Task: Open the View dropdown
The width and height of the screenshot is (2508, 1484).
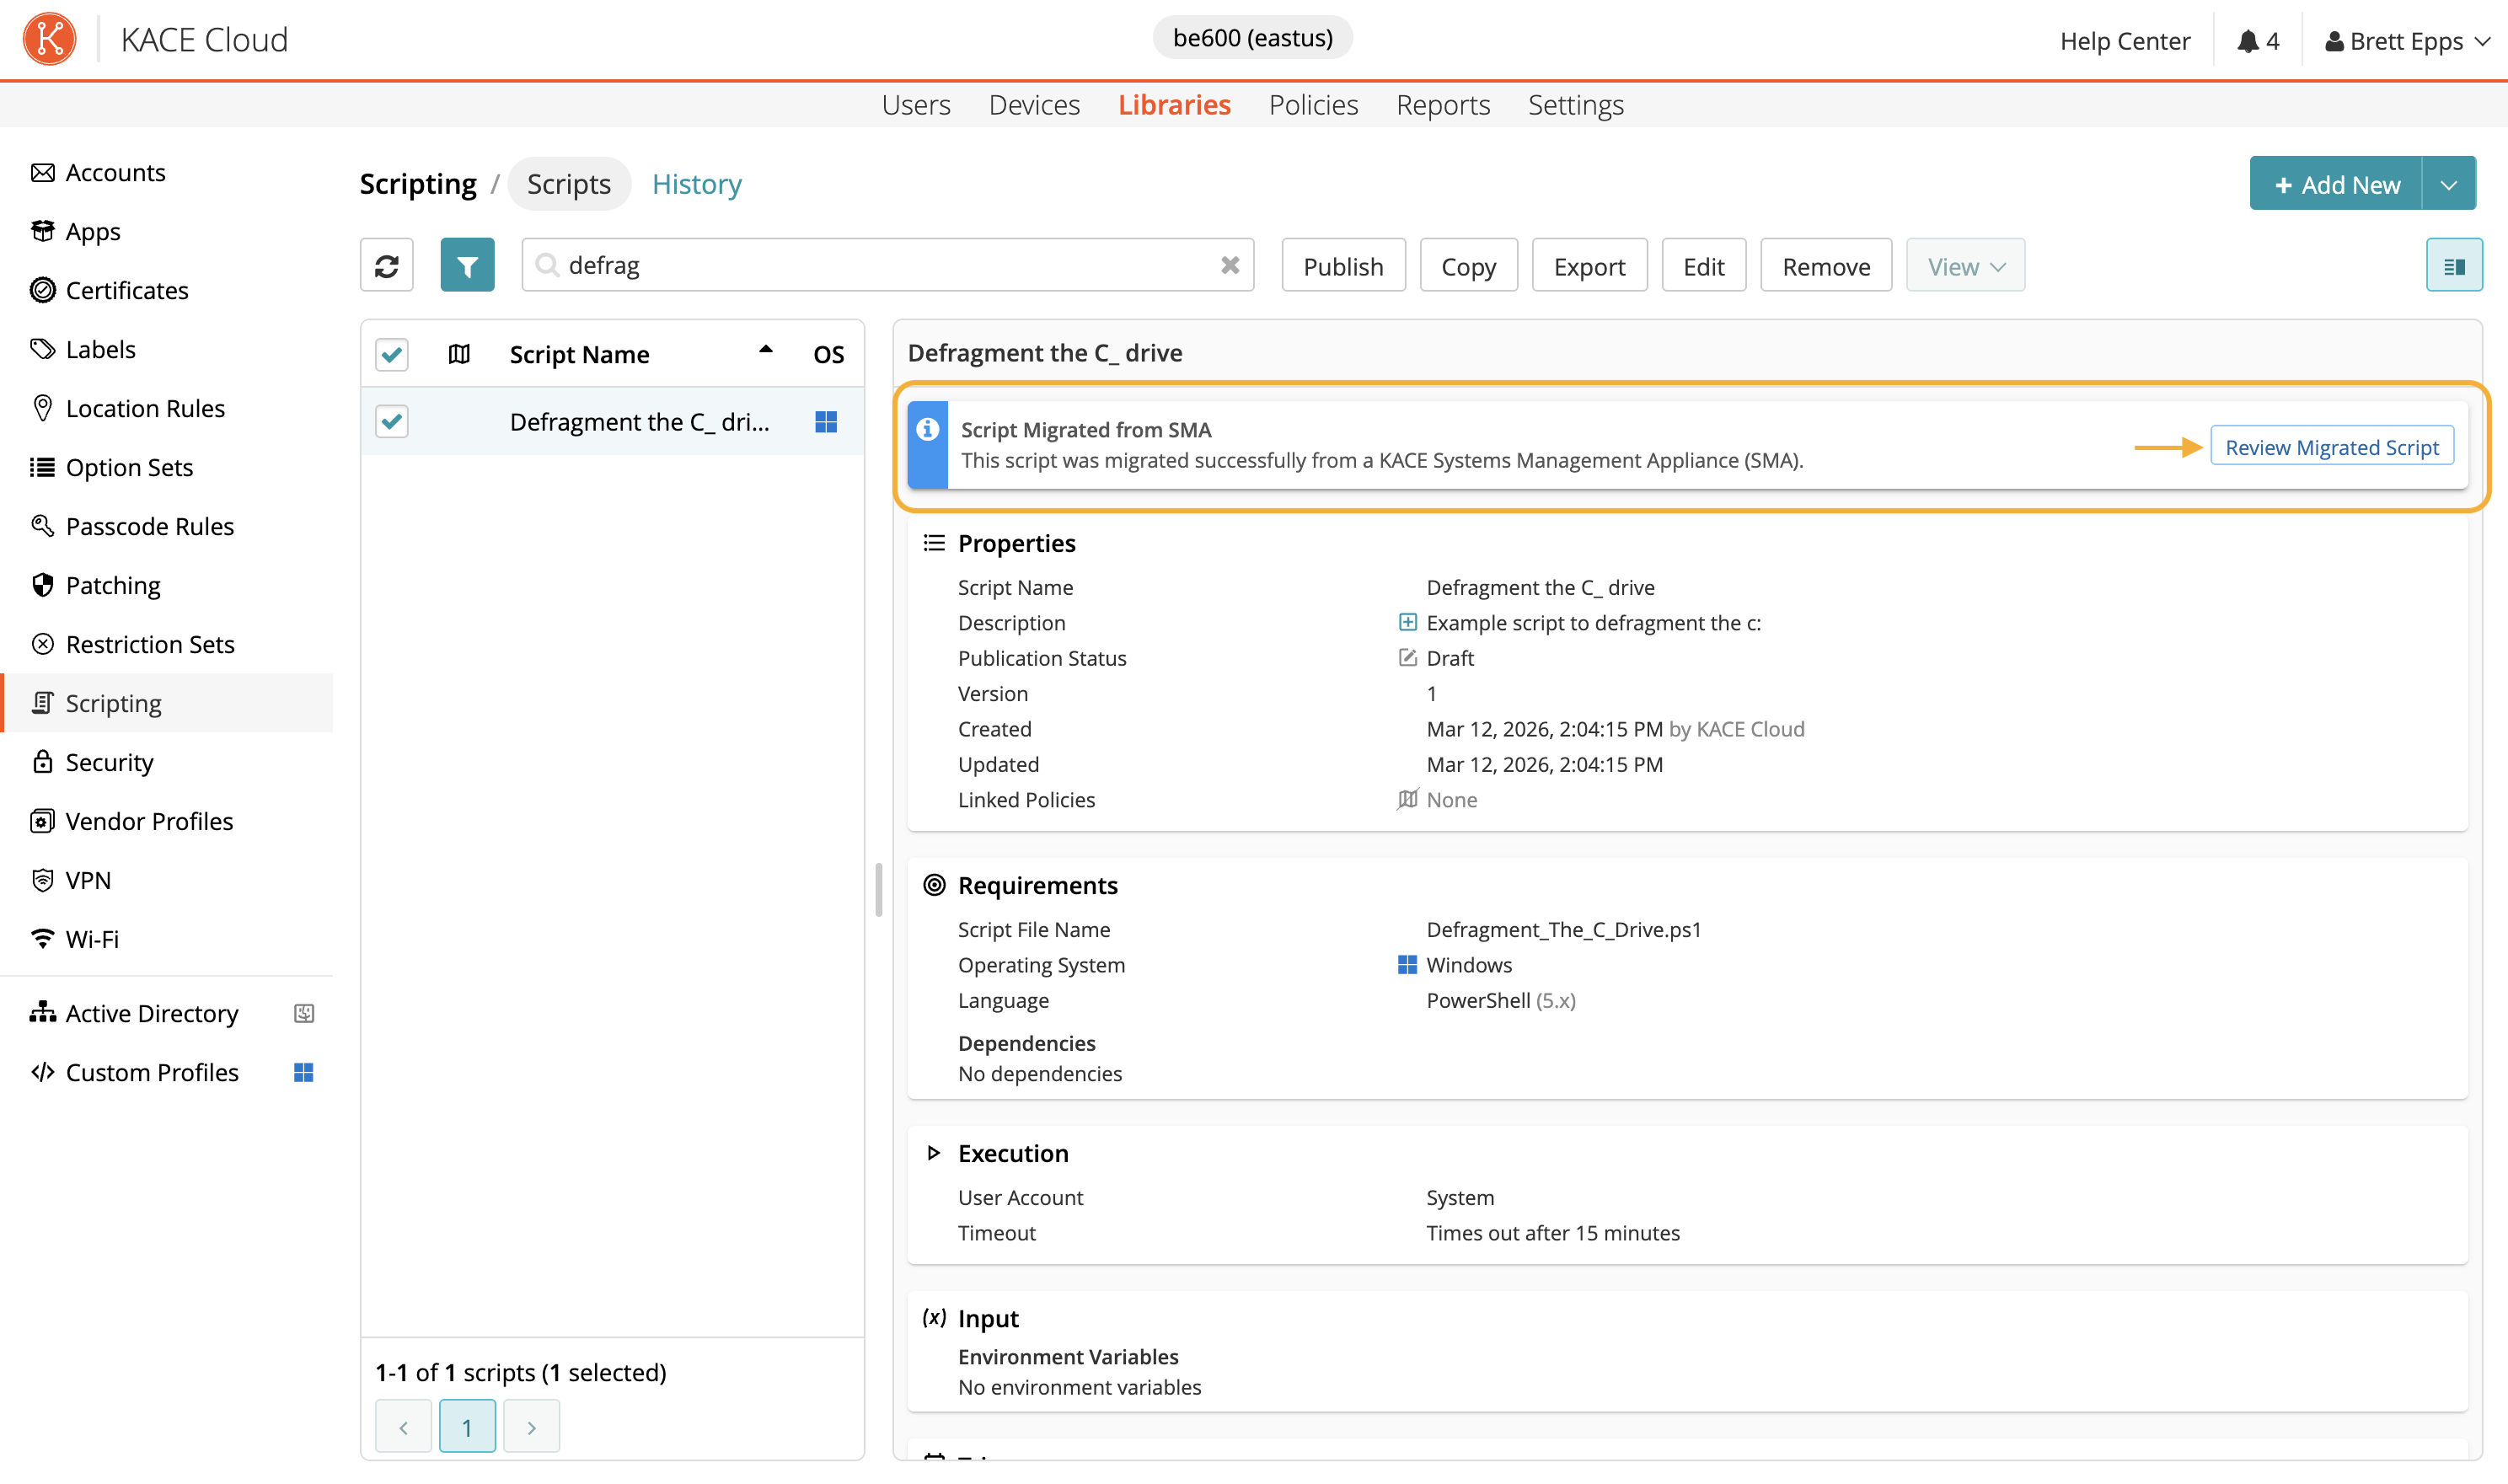Action: tap(1964, 266)
